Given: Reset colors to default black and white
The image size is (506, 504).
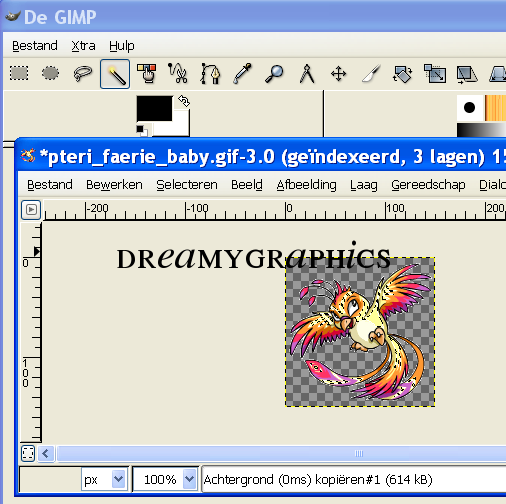Looking at the screenshot, I should [x=142, y=130].
